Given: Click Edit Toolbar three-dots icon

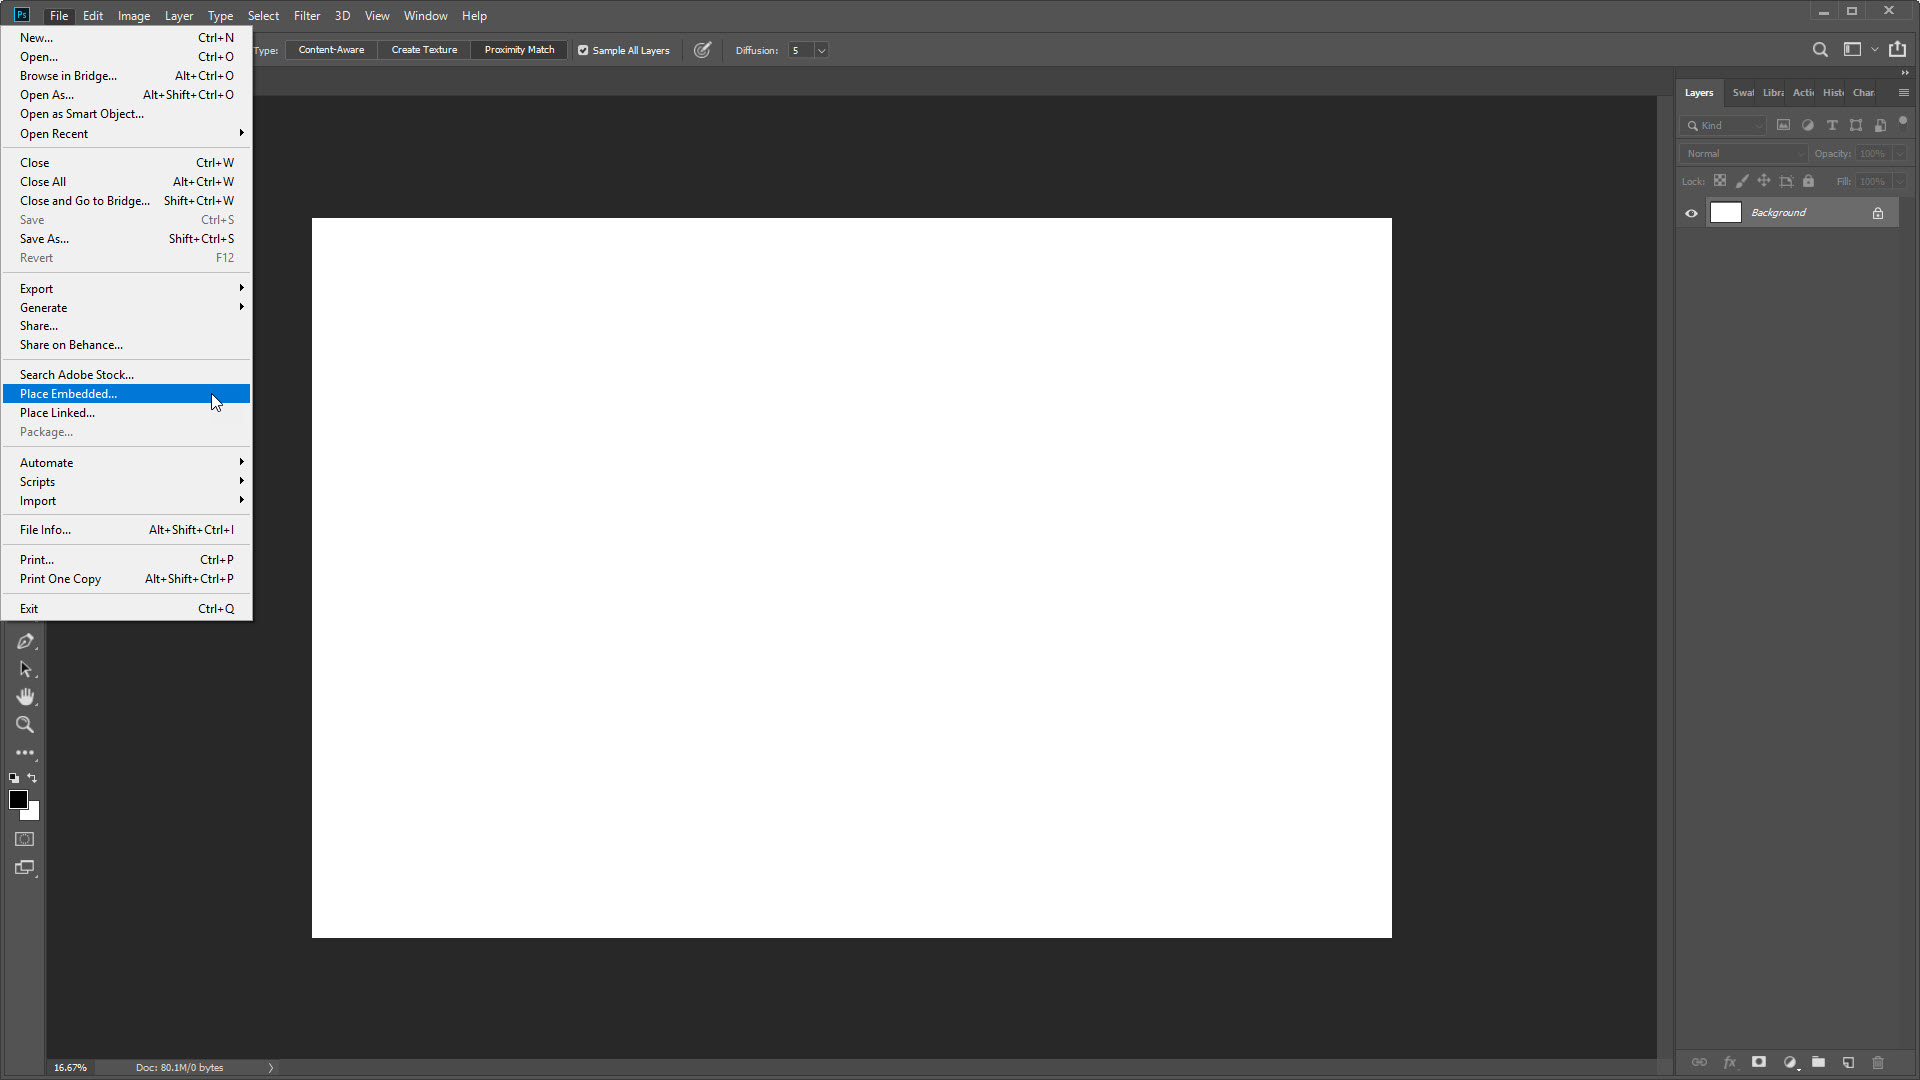Looking at the screenshot, I should tap(25, 752).
